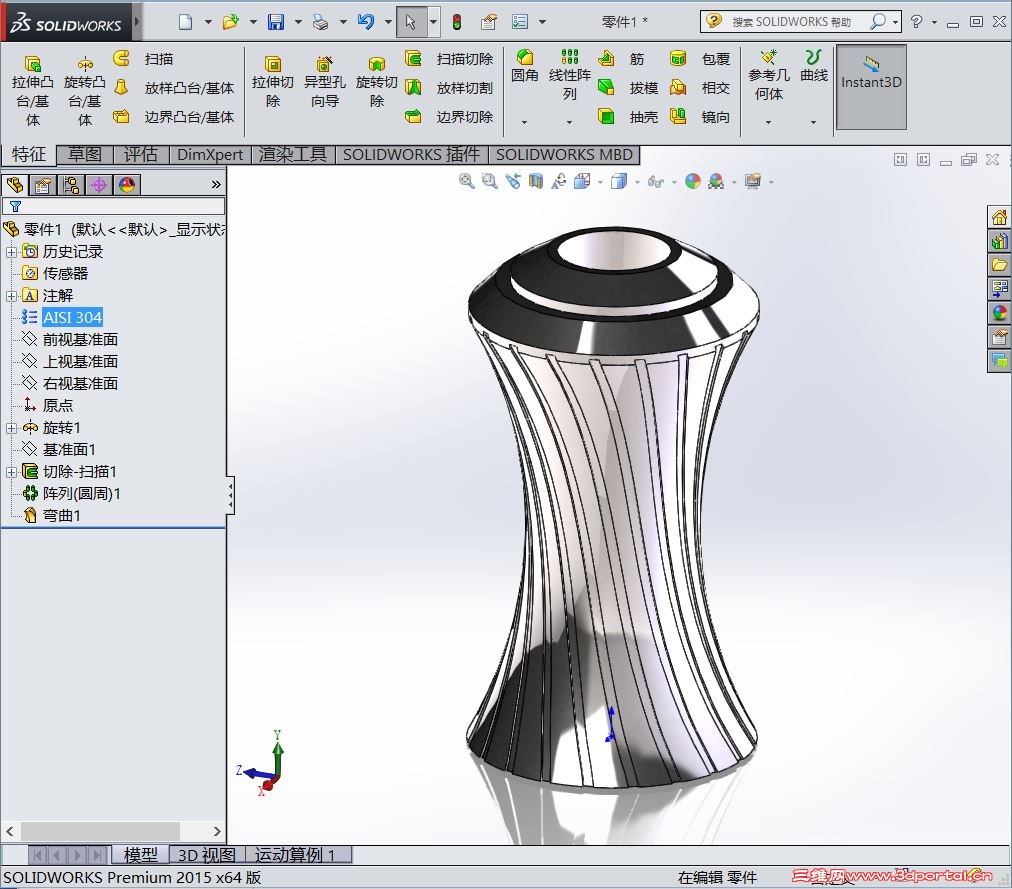Image resolution: width=1012 pixels, height=889 pixels.
Task: Select the AISI 304 material item
Action: click(72, 318)
